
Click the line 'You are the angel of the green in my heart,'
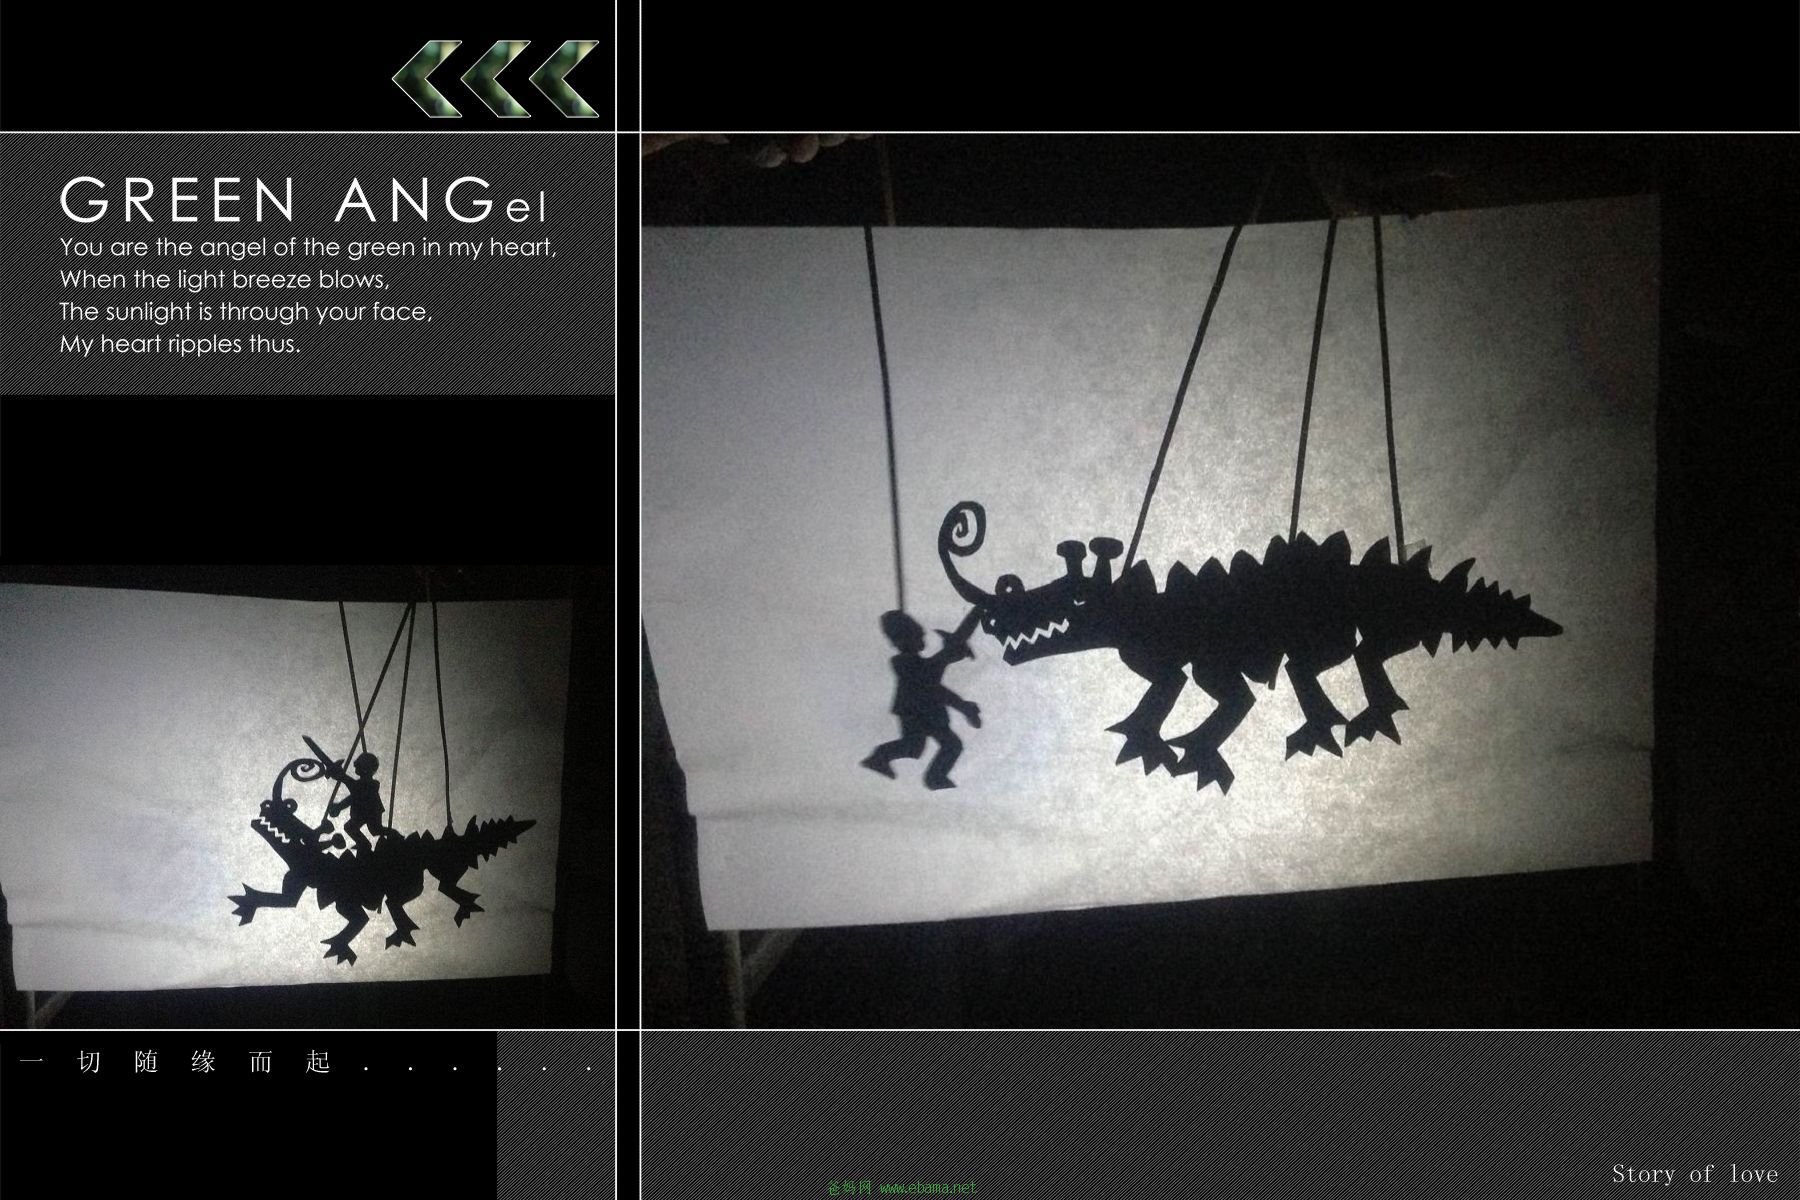pyautogui.click(x=308, y=247)
